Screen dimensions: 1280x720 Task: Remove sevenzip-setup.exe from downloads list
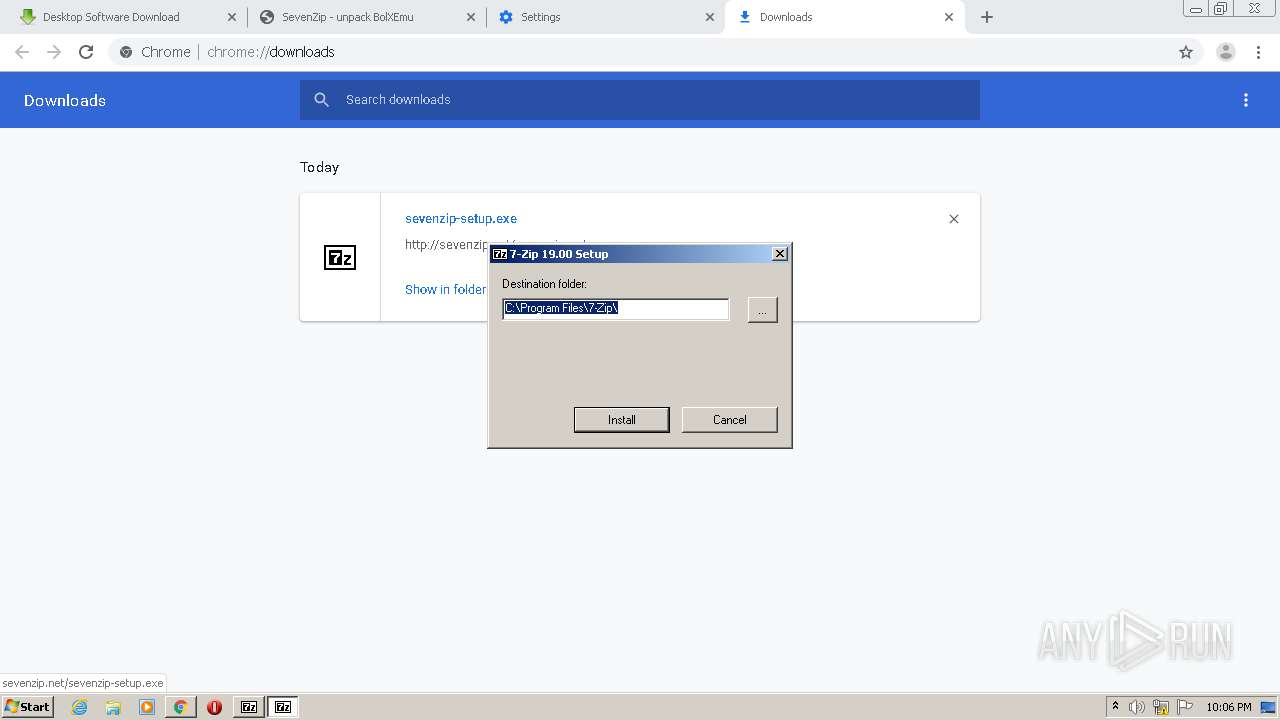954,219
